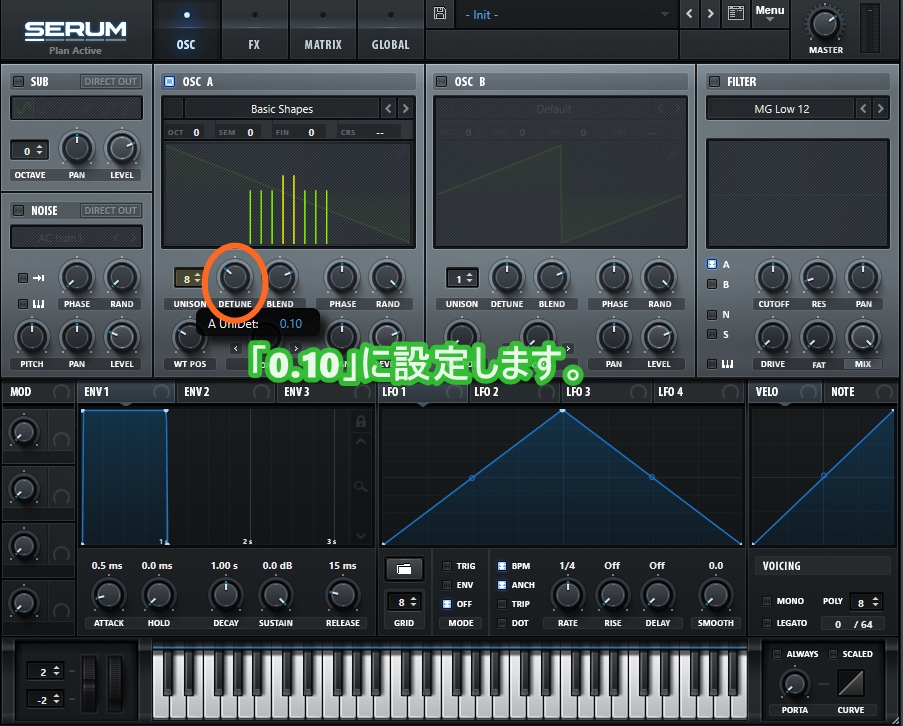Load the next preset with right arrow

(x=710, y=14)
